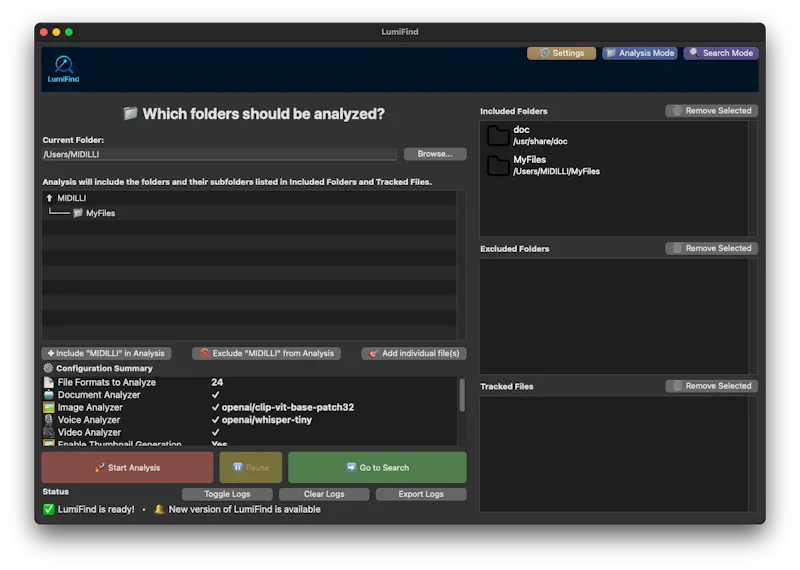The image size is (800, 570).
Task: Click the Document Analyzer checkmark
Action: pyautogui.click(x=215, y=394)
